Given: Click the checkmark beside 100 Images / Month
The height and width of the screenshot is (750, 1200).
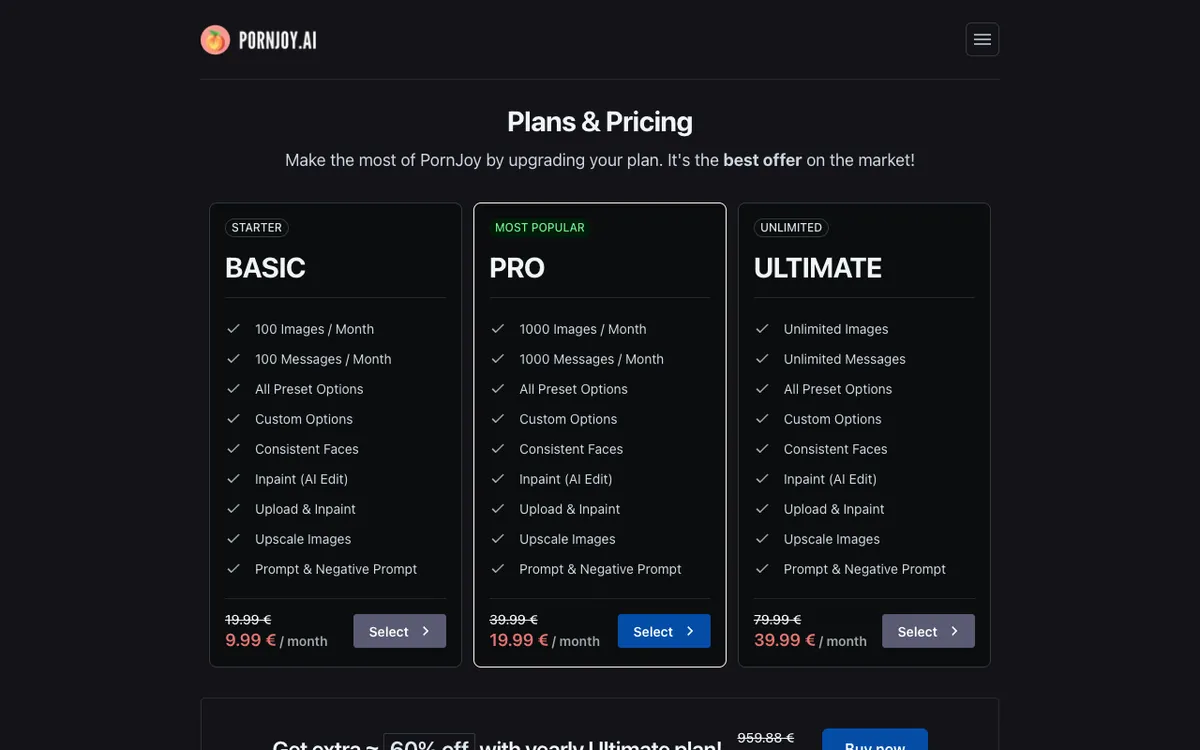Looking at the screenshot, I should 233,328.
